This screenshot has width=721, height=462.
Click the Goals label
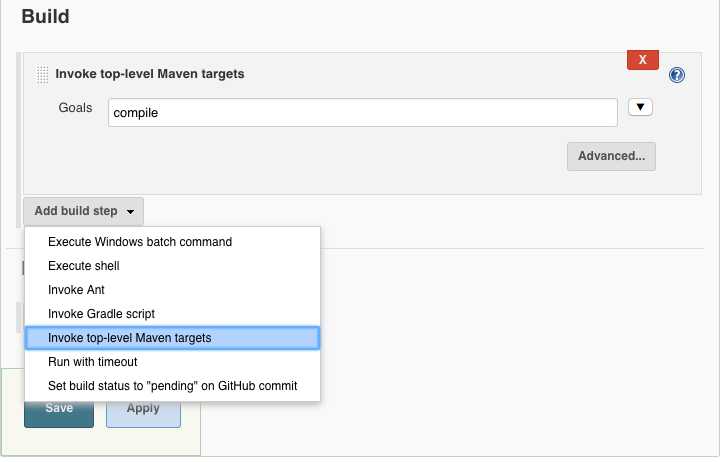coord(75,108)
